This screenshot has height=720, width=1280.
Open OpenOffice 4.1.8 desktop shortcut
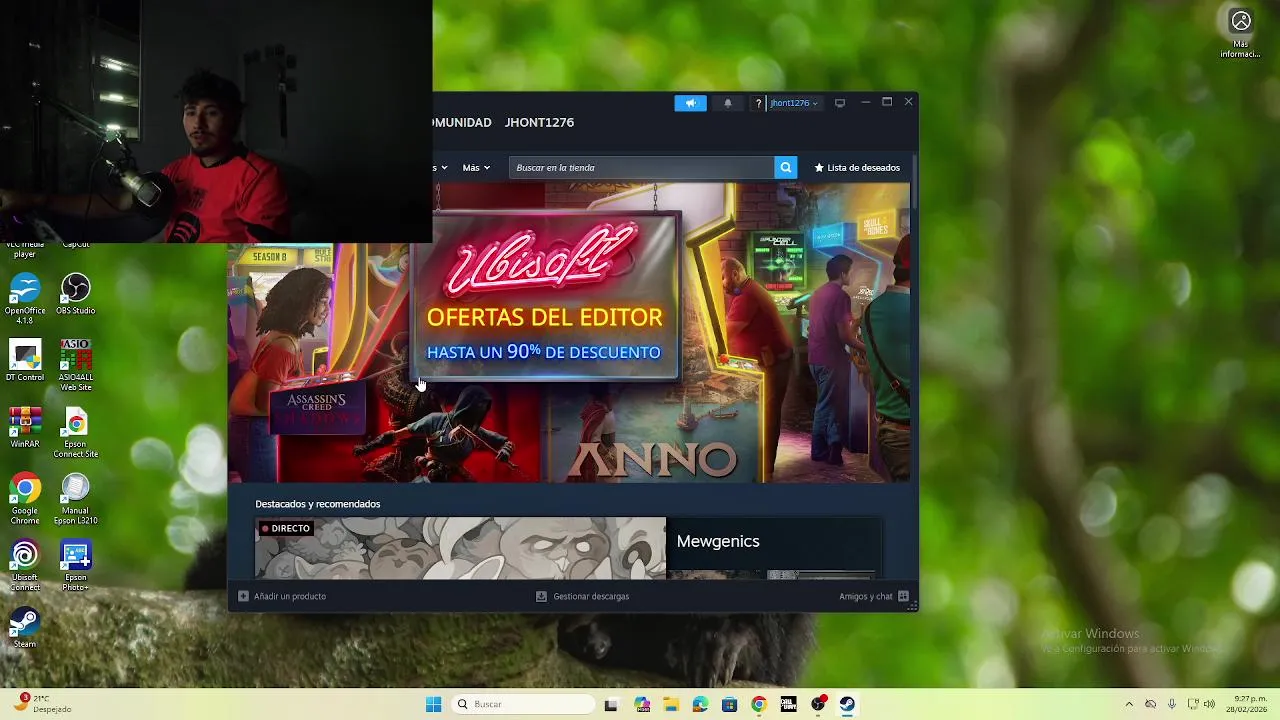click(25, 298)
